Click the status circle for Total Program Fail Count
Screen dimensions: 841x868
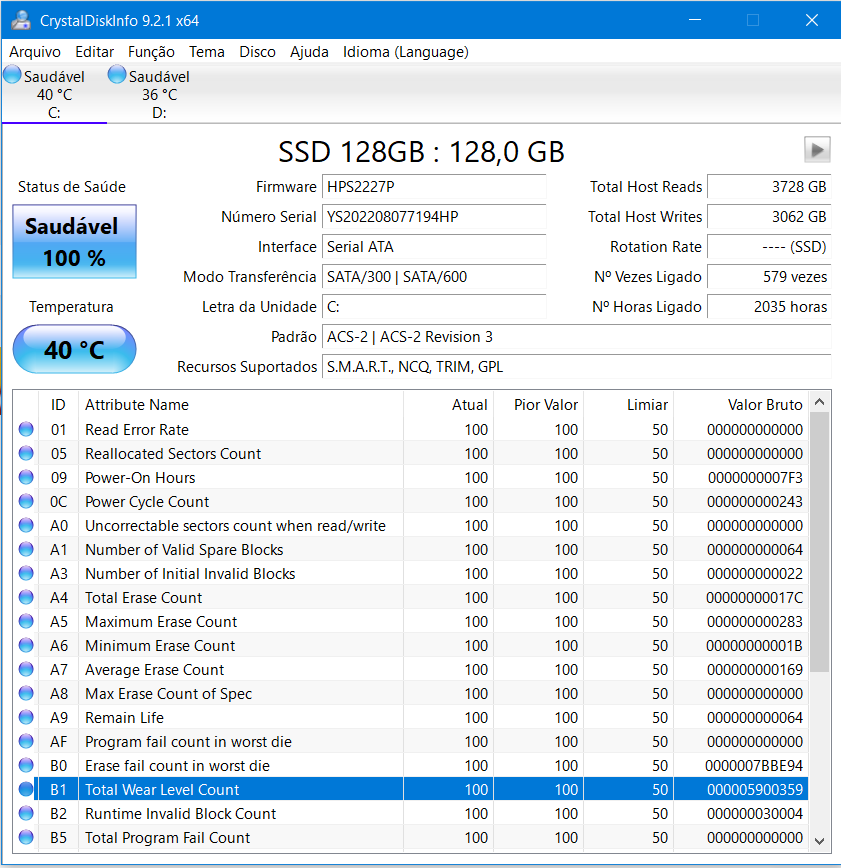pos(26,837)
